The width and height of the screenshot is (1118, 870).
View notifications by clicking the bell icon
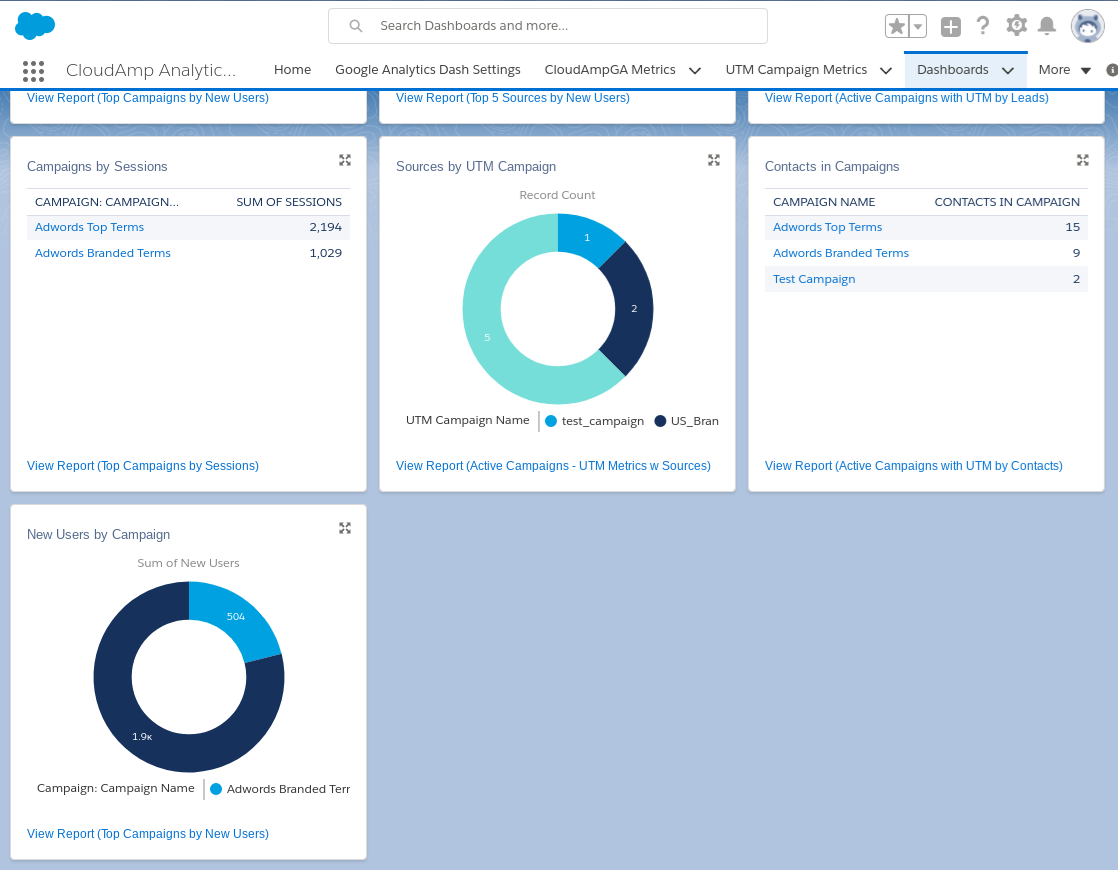pyautogui.click(x=1047, y=26)
